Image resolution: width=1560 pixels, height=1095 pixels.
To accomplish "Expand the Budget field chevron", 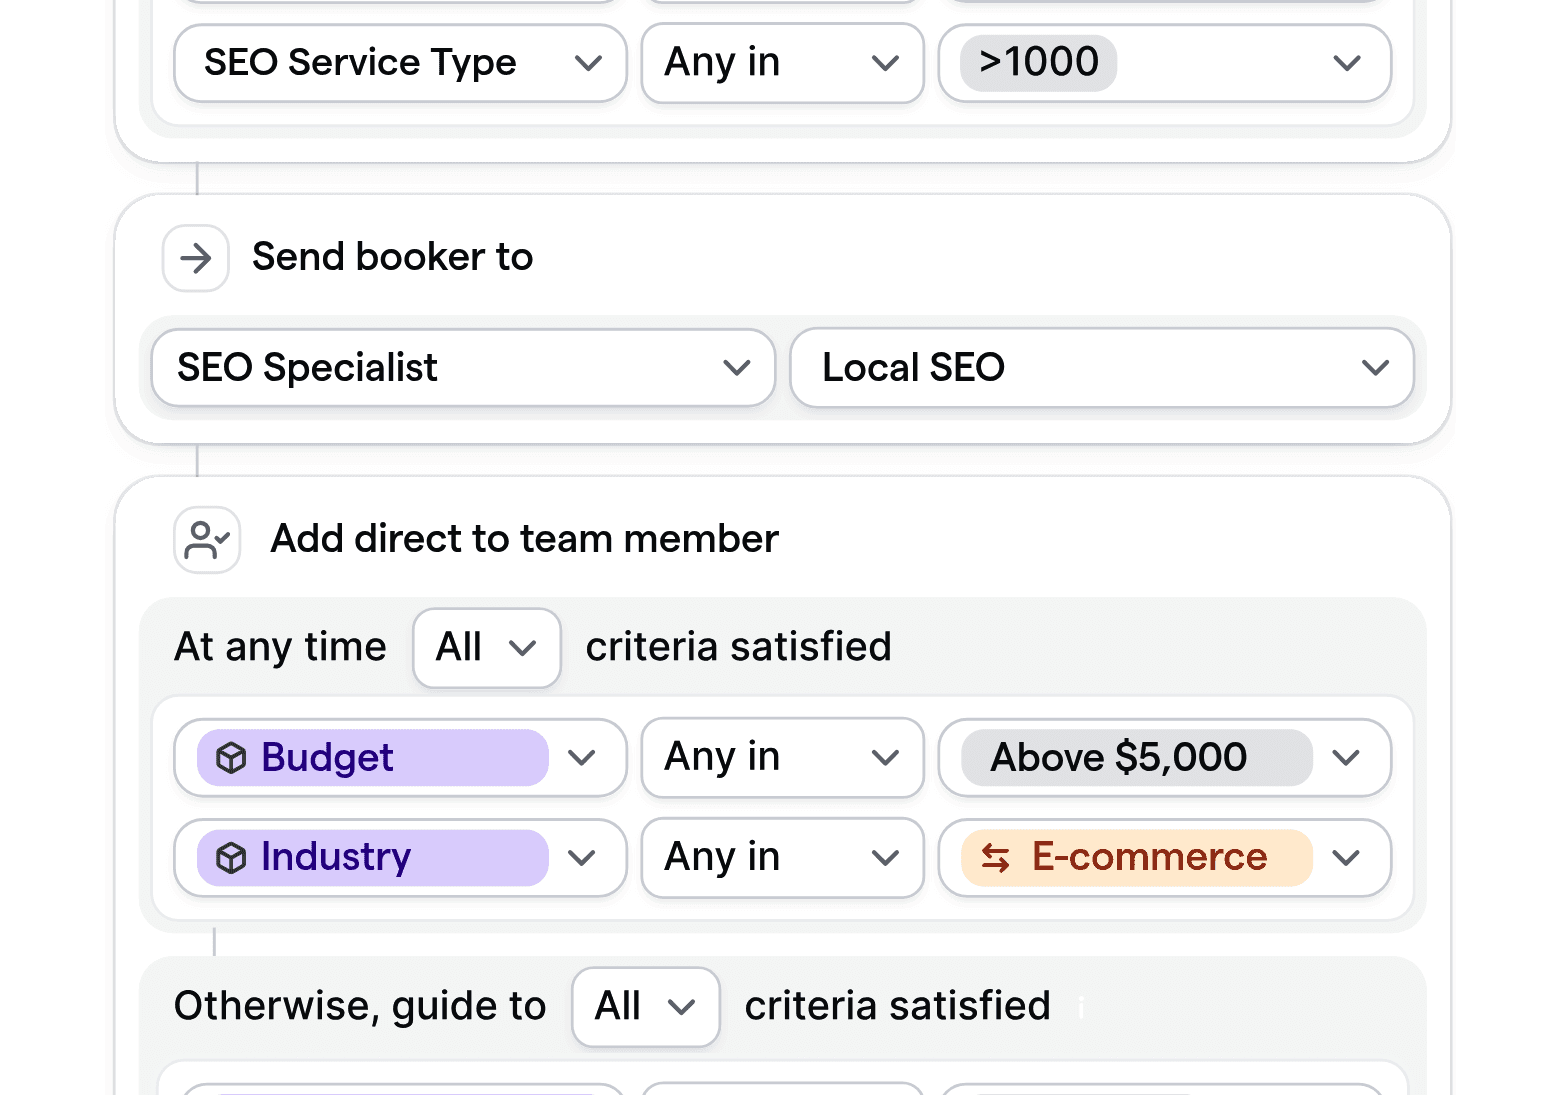I will [582, 758].
